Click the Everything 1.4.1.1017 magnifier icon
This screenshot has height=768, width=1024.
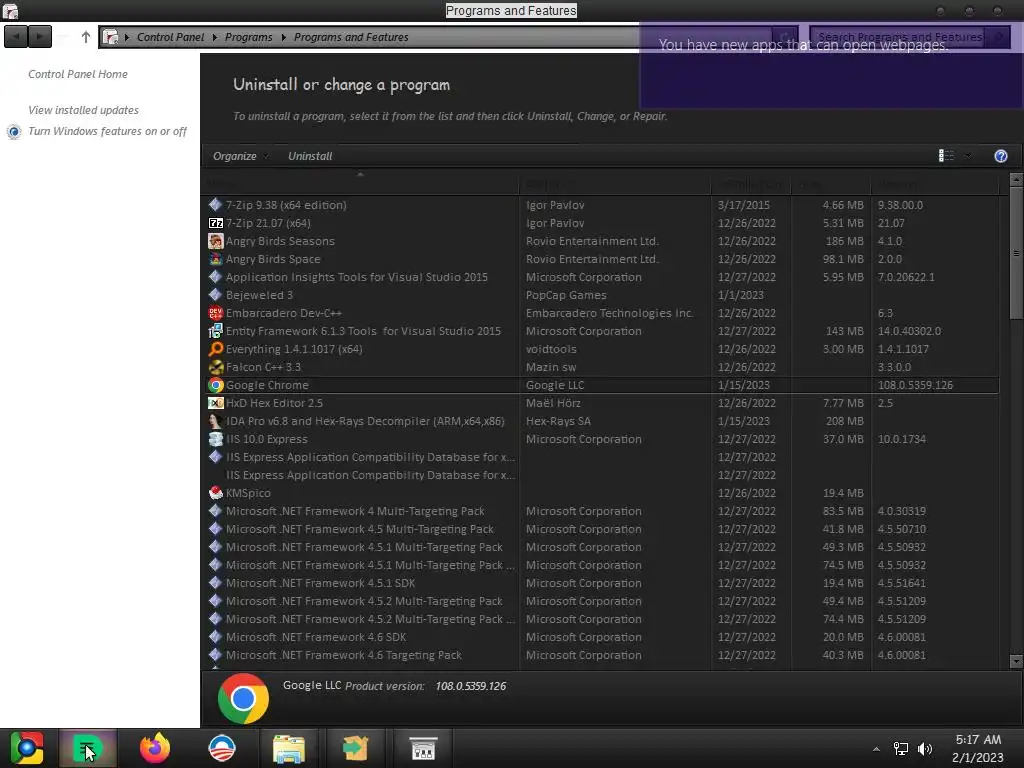click(x=216, y=349)
